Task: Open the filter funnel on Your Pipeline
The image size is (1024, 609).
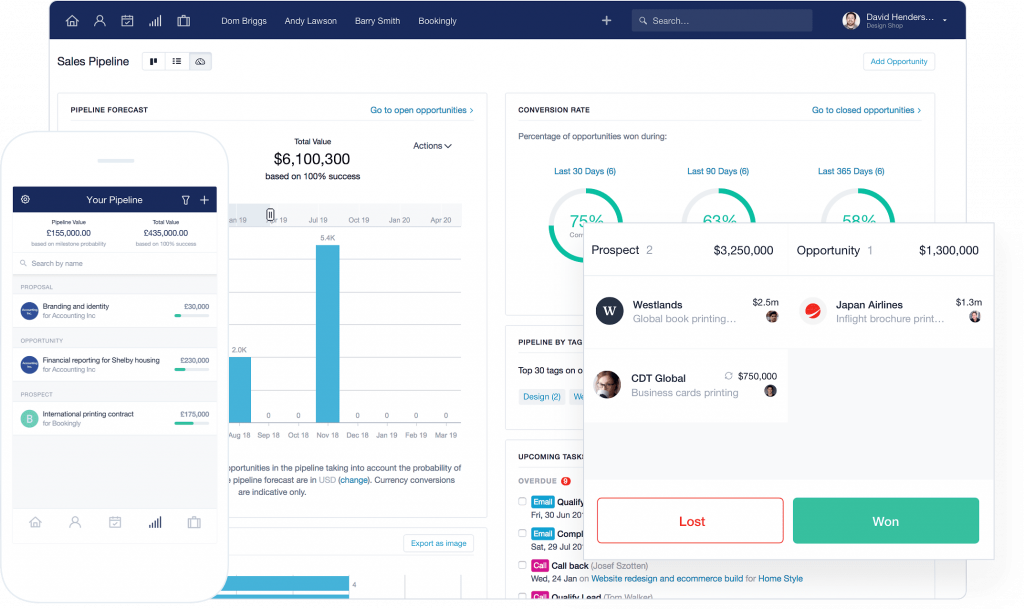Action: (x=184, y=199)
